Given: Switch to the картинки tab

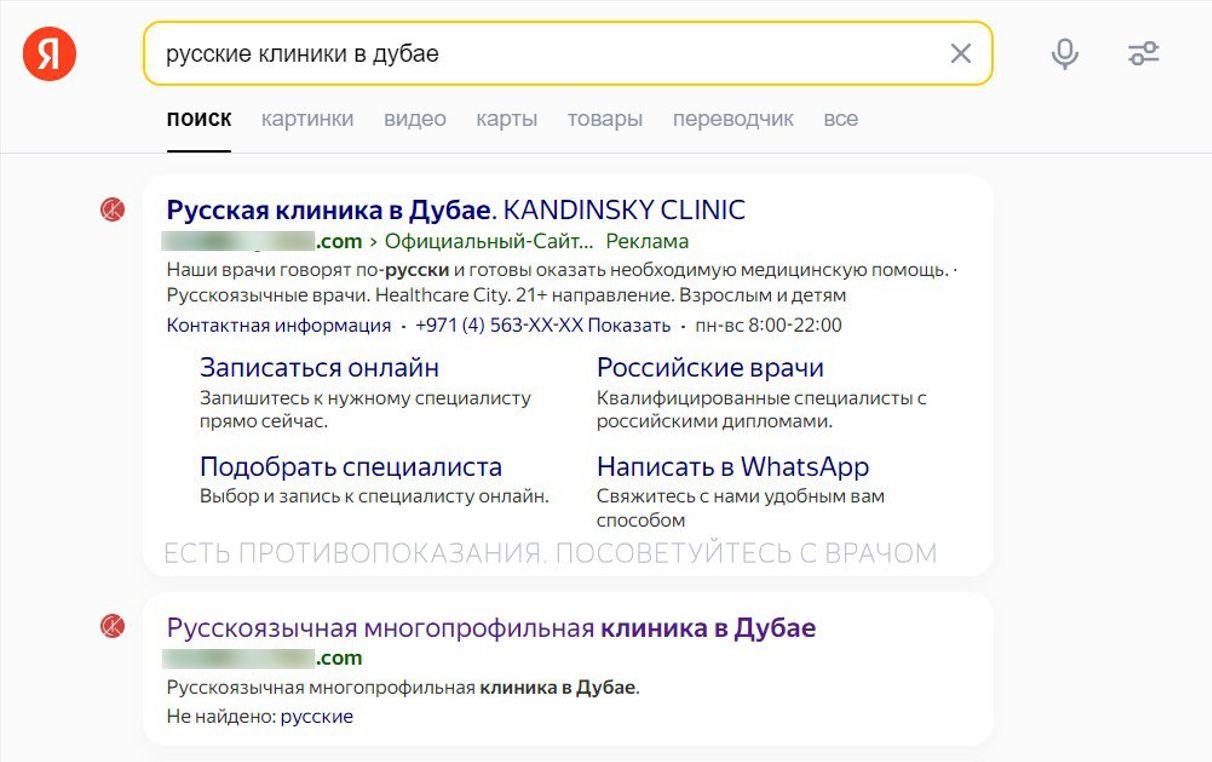Looking at the screenshot, I should (307, 119).
